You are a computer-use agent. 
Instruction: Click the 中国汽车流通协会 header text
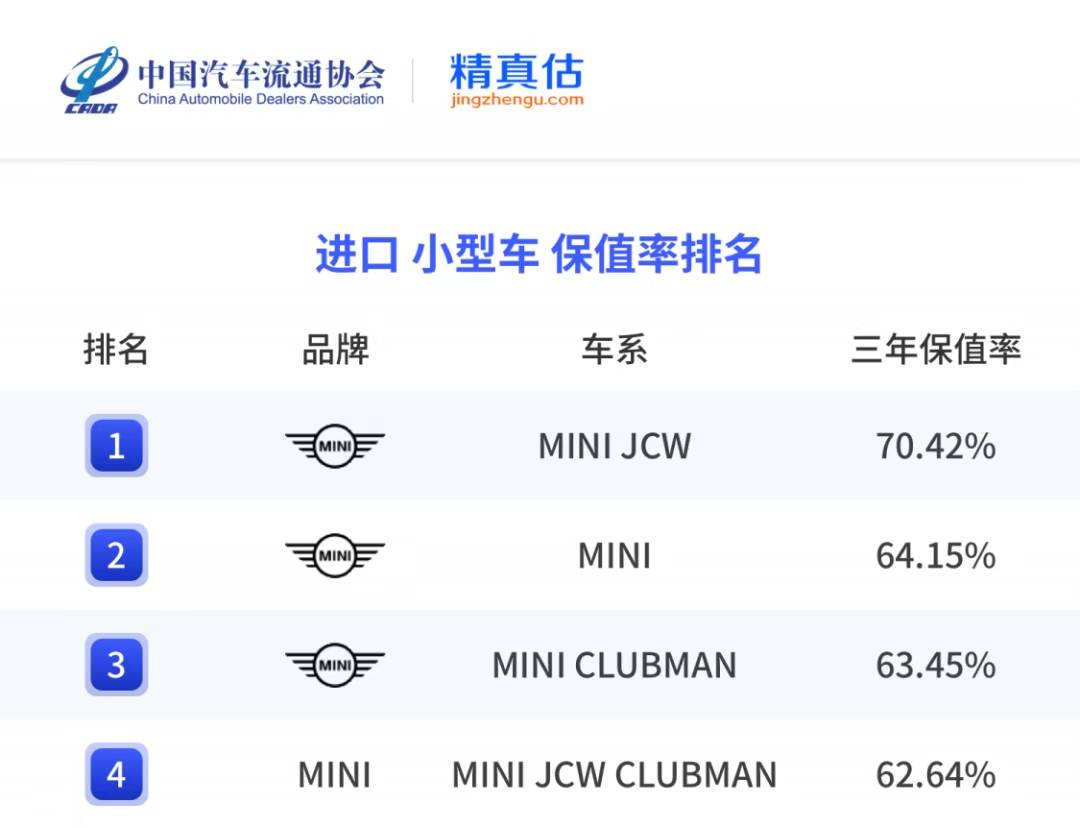pos(261,73)
